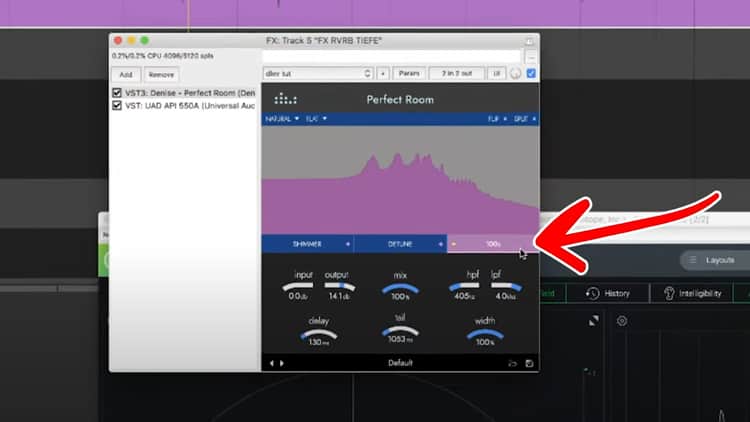Image resolution: width=750 pixels, height=422 pixels.
Task: Click the Default preset name
Action: 400,363
